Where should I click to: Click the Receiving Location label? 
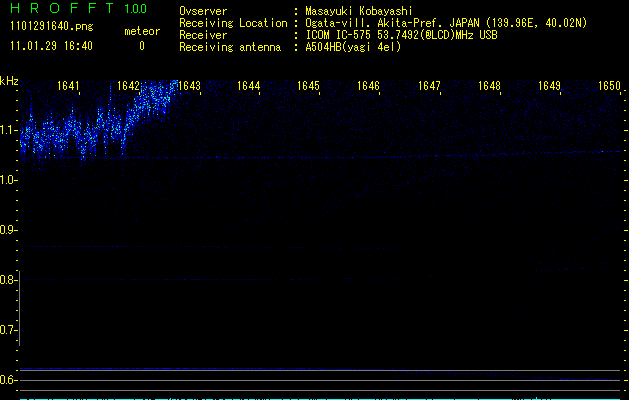coord(233,23)
